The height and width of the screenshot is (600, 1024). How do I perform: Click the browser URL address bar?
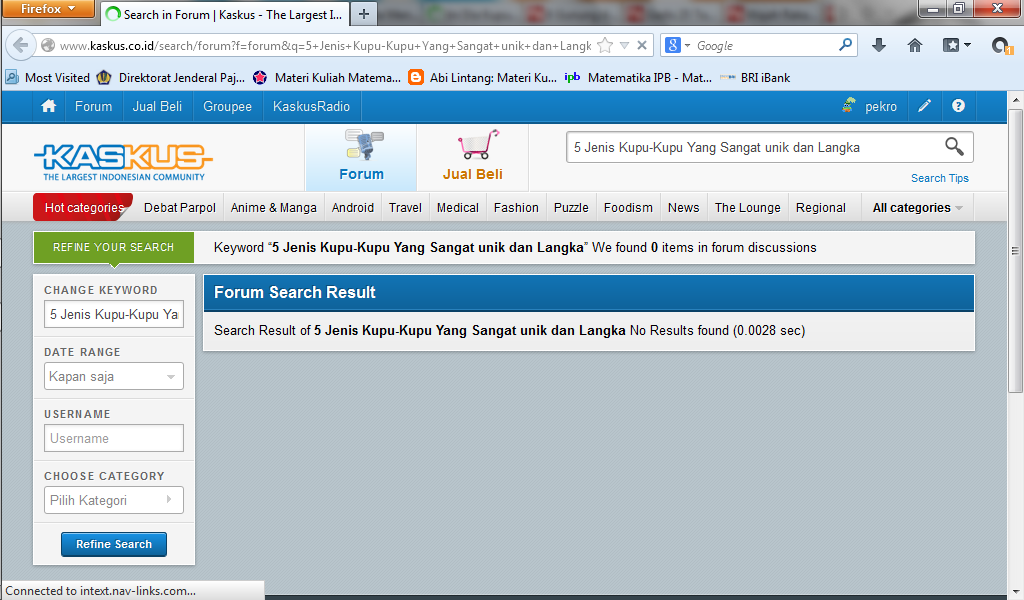click(325, 45)
